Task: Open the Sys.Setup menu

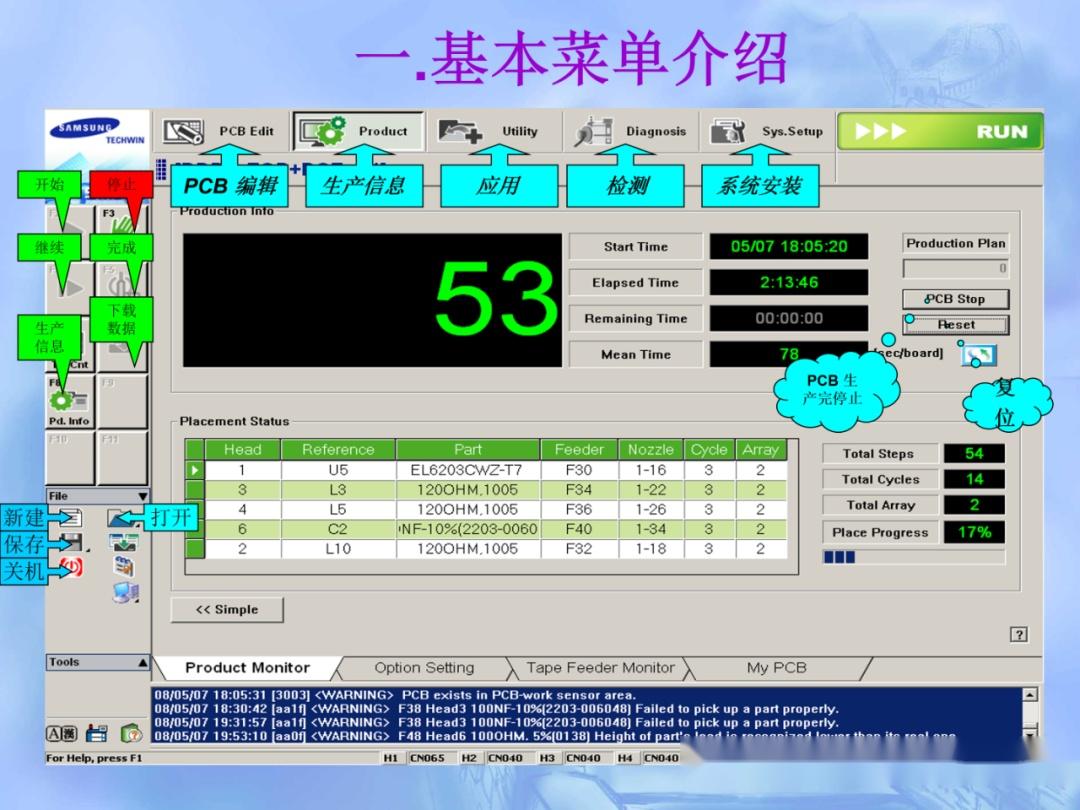Action: (x=767, y=131)
